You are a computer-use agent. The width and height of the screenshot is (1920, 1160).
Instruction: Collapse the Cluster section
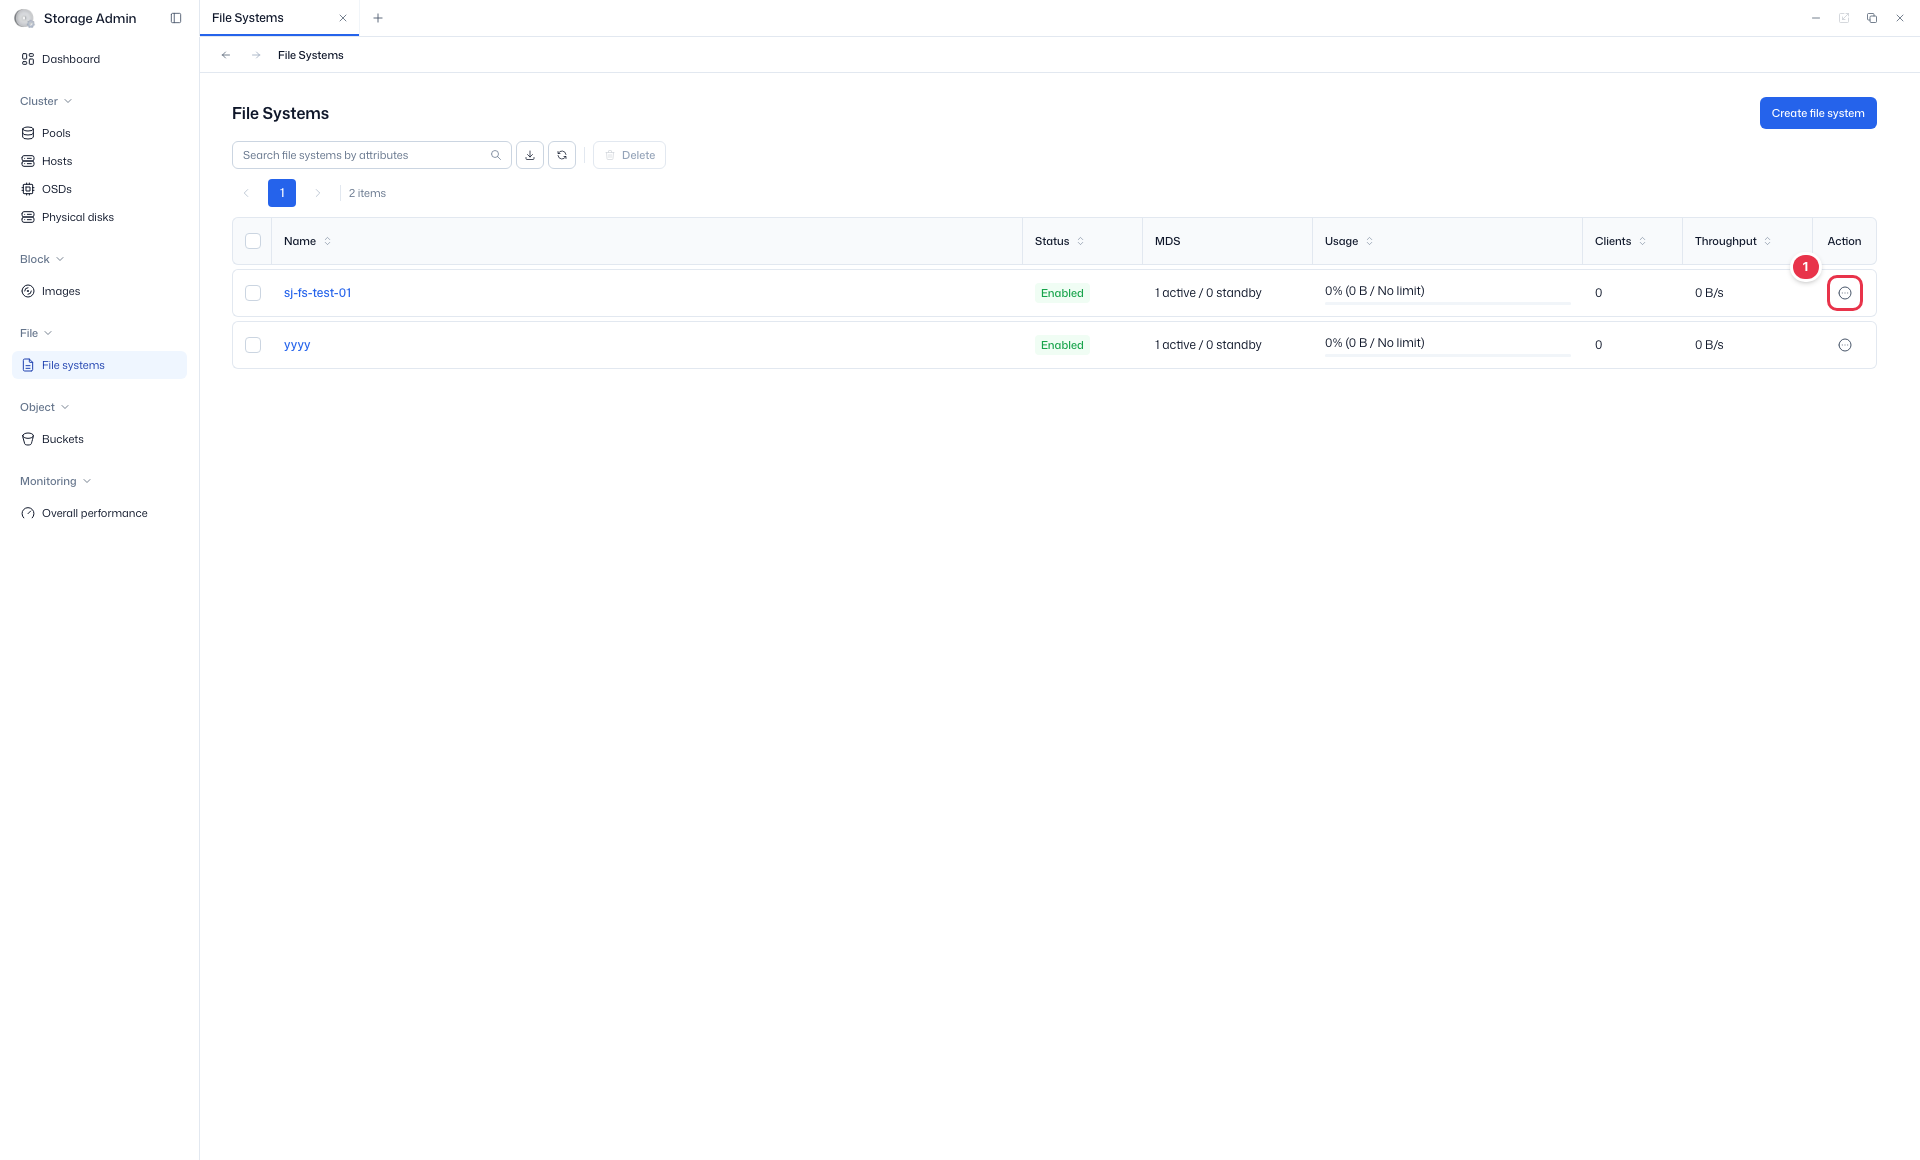[46, 101]
